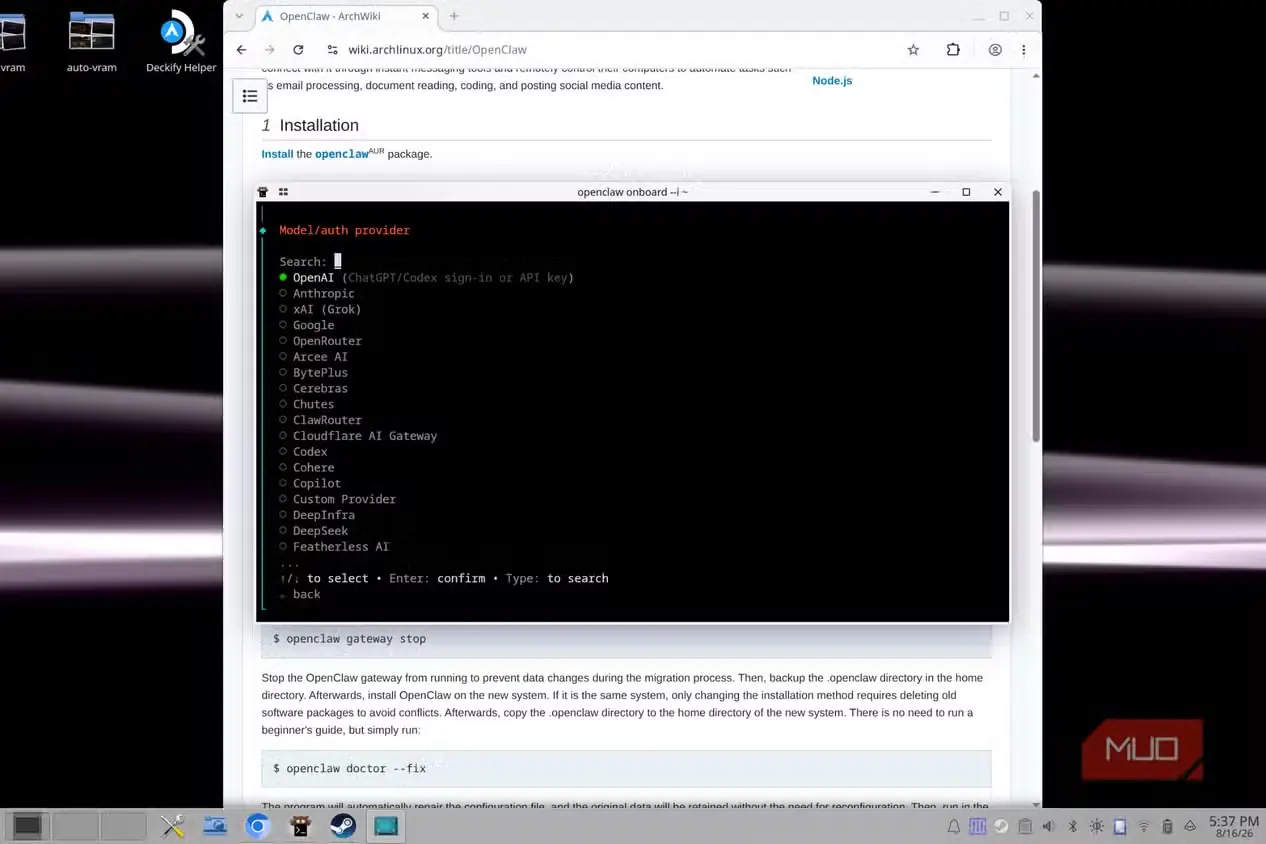Switch to second virtual desktop in pager

[75, 826]
